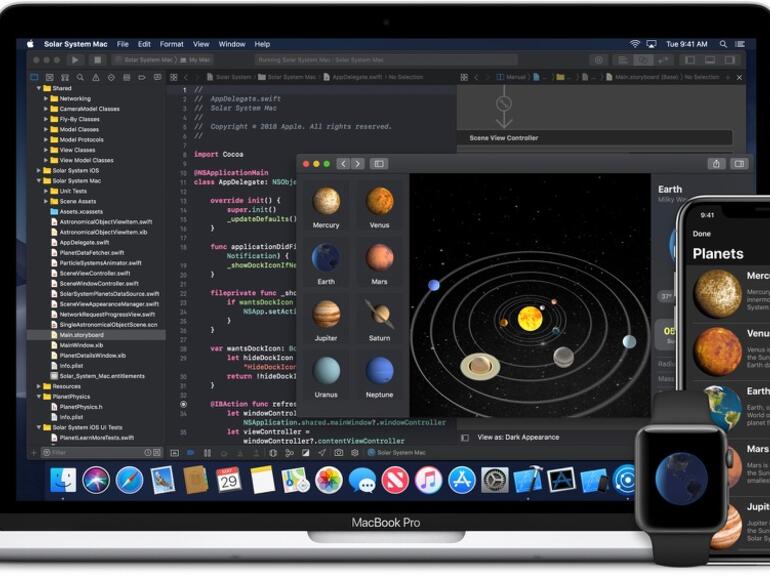Open the Format menu
Viewport: 770px width, 578px height.
(171, 44)
